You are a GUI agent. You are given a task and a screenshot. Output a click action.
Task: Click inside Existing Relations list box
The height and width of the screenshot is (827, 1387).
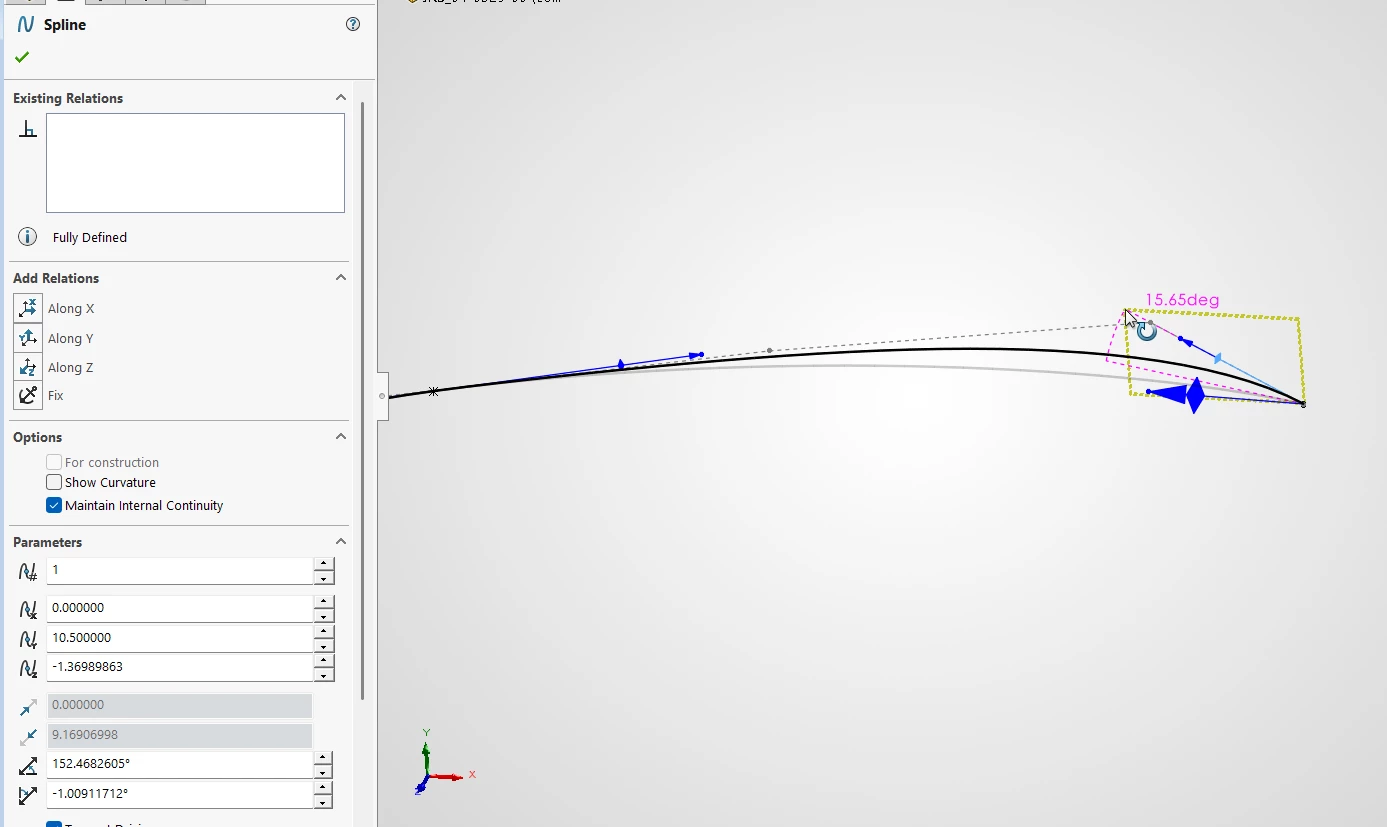(195, 163)
